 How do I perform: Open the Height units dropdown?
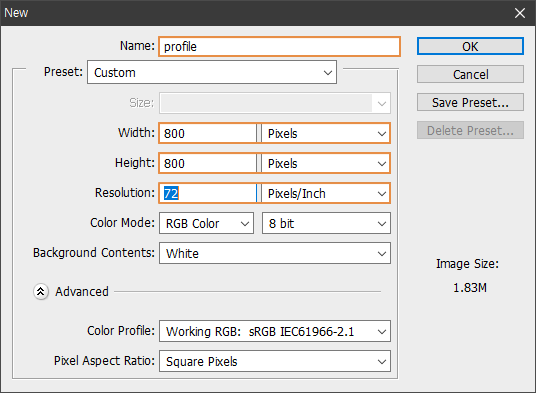coord(326,163)
